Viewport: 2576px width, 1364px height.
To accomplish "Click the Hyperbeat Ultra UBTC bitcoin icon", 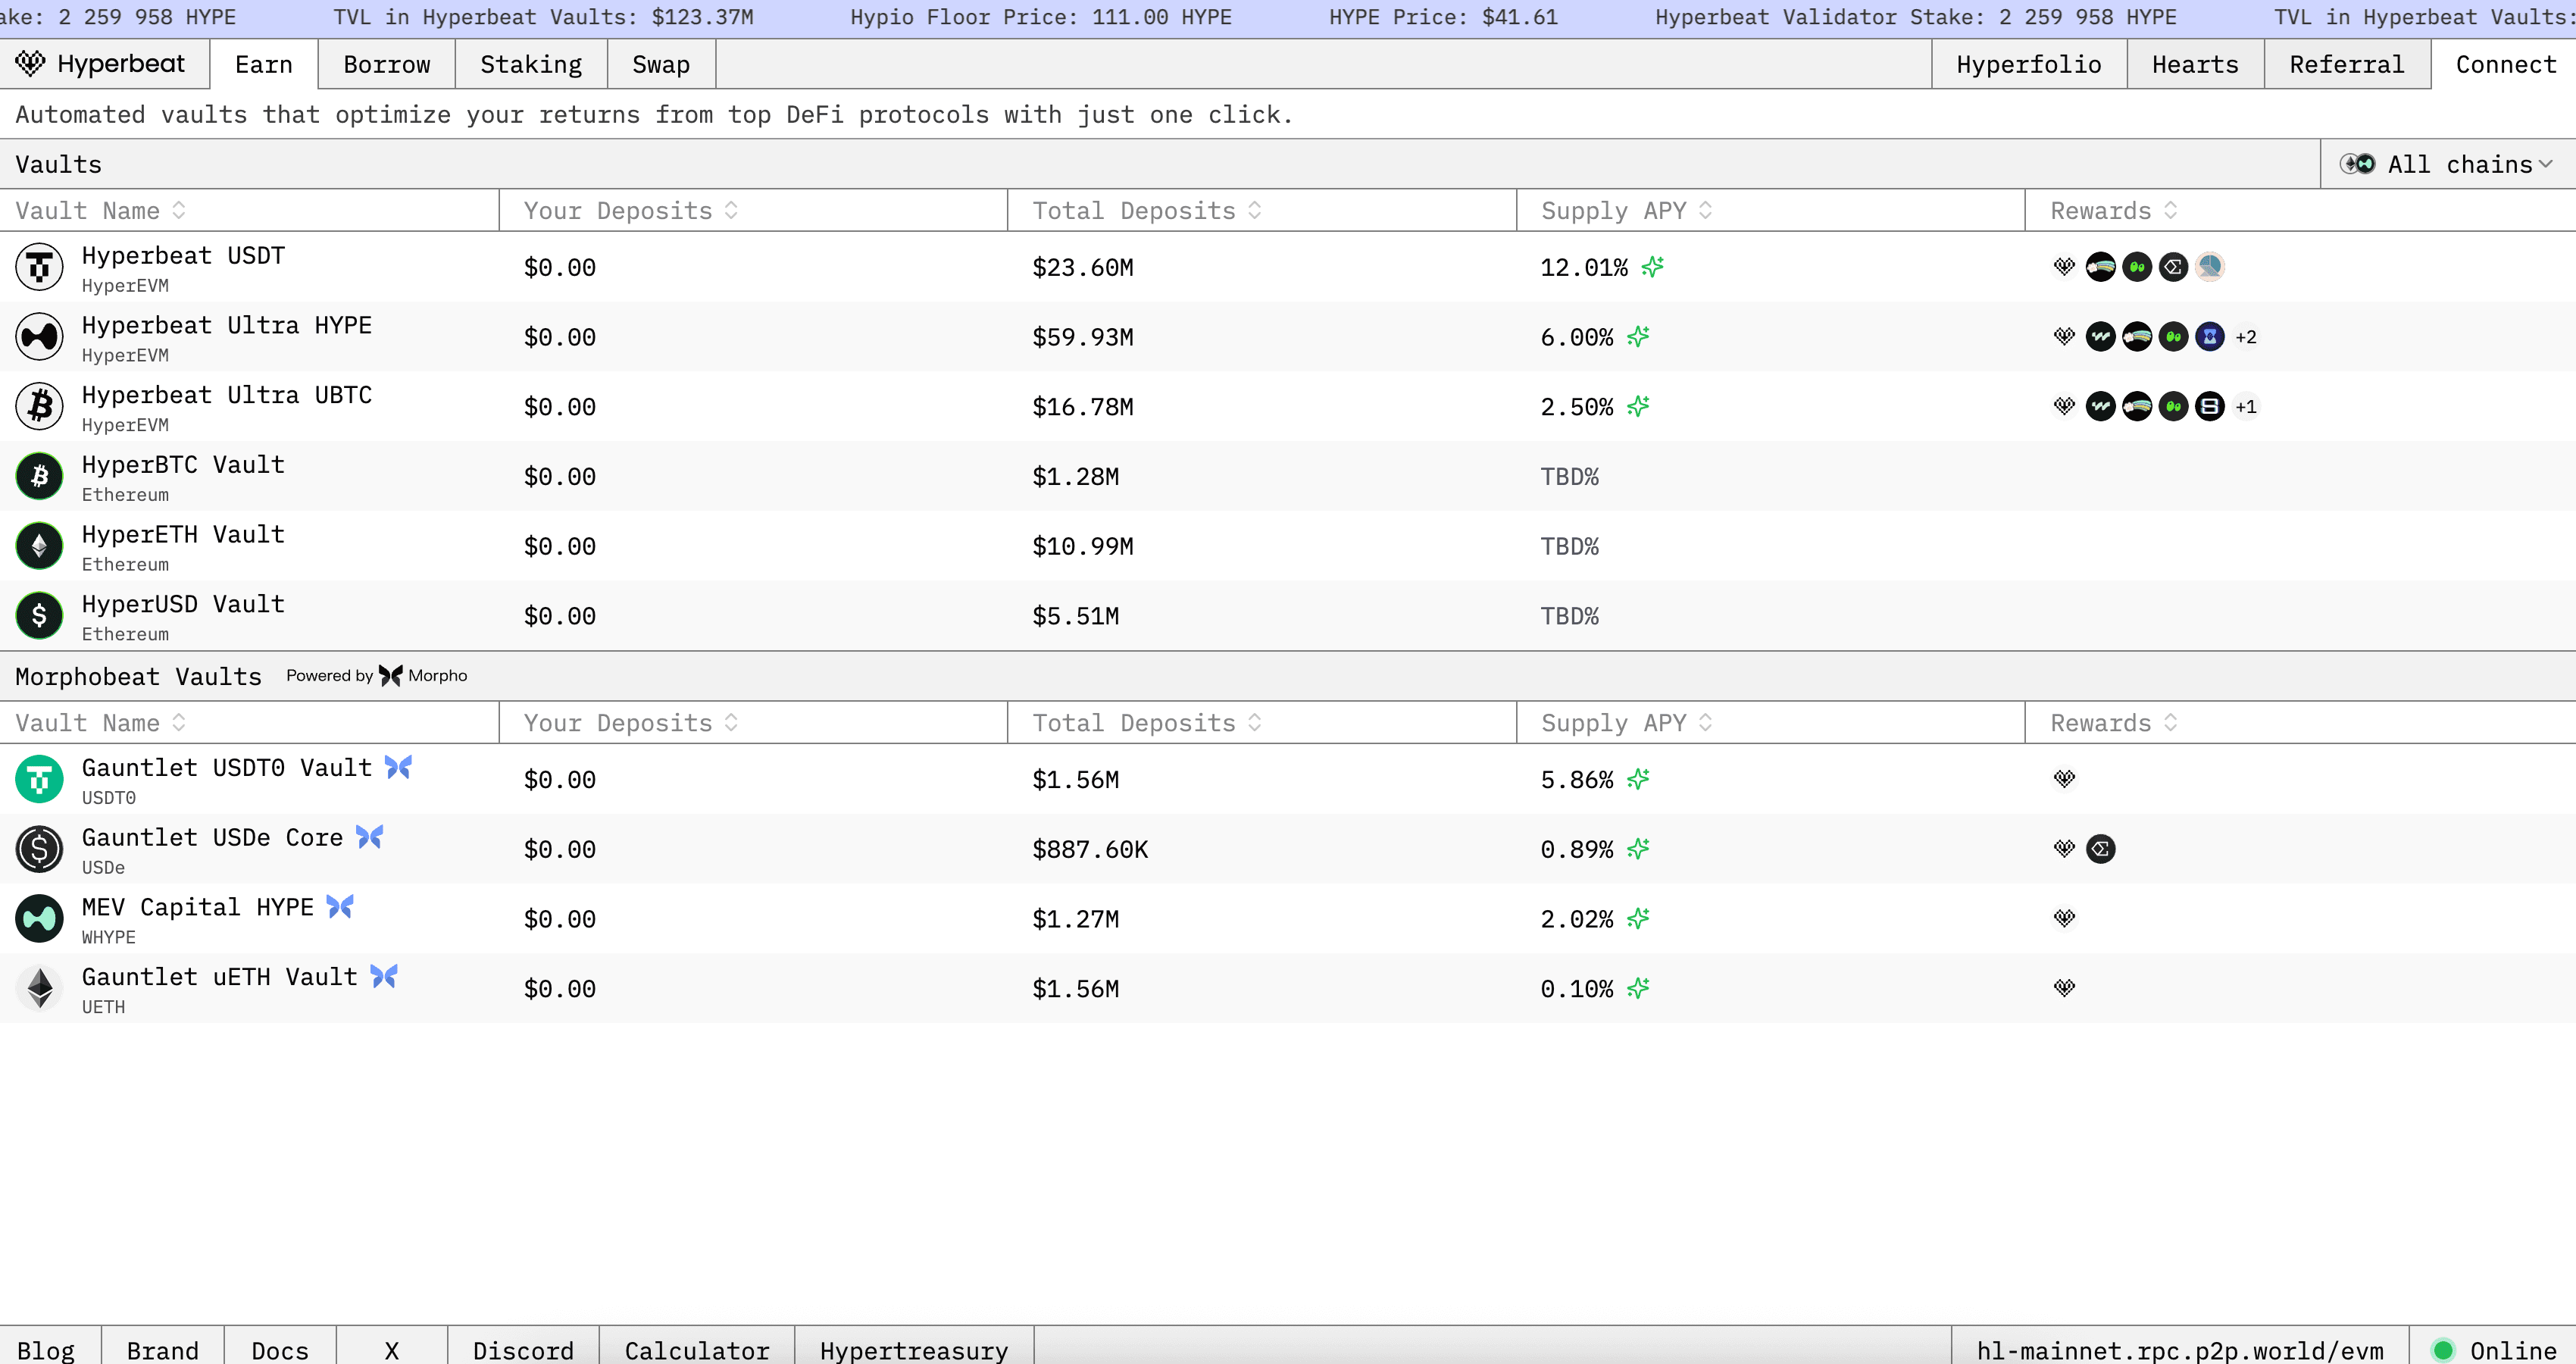I will pyautogui.click(x=39, y=407).
